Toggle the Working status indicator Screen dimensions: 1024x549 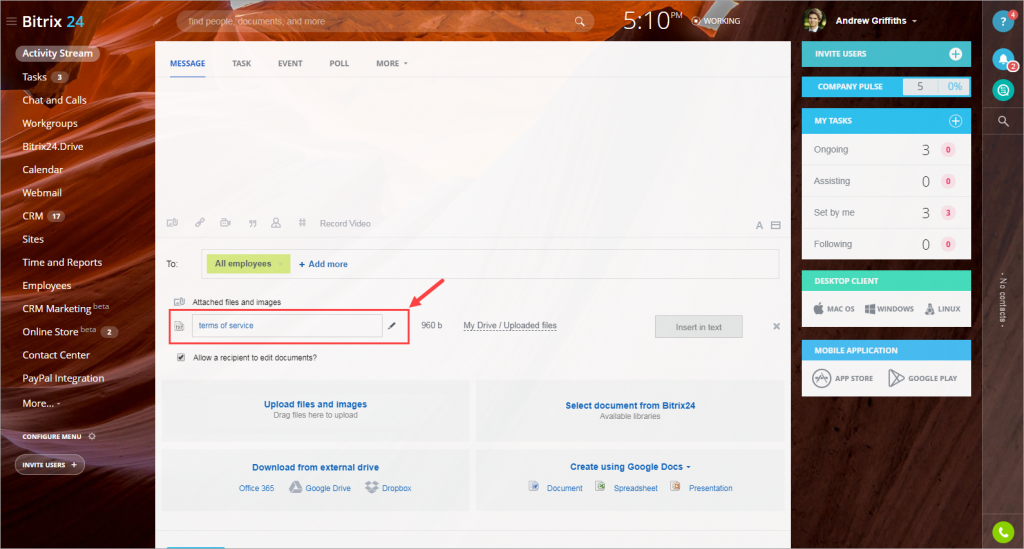point(716,21)
